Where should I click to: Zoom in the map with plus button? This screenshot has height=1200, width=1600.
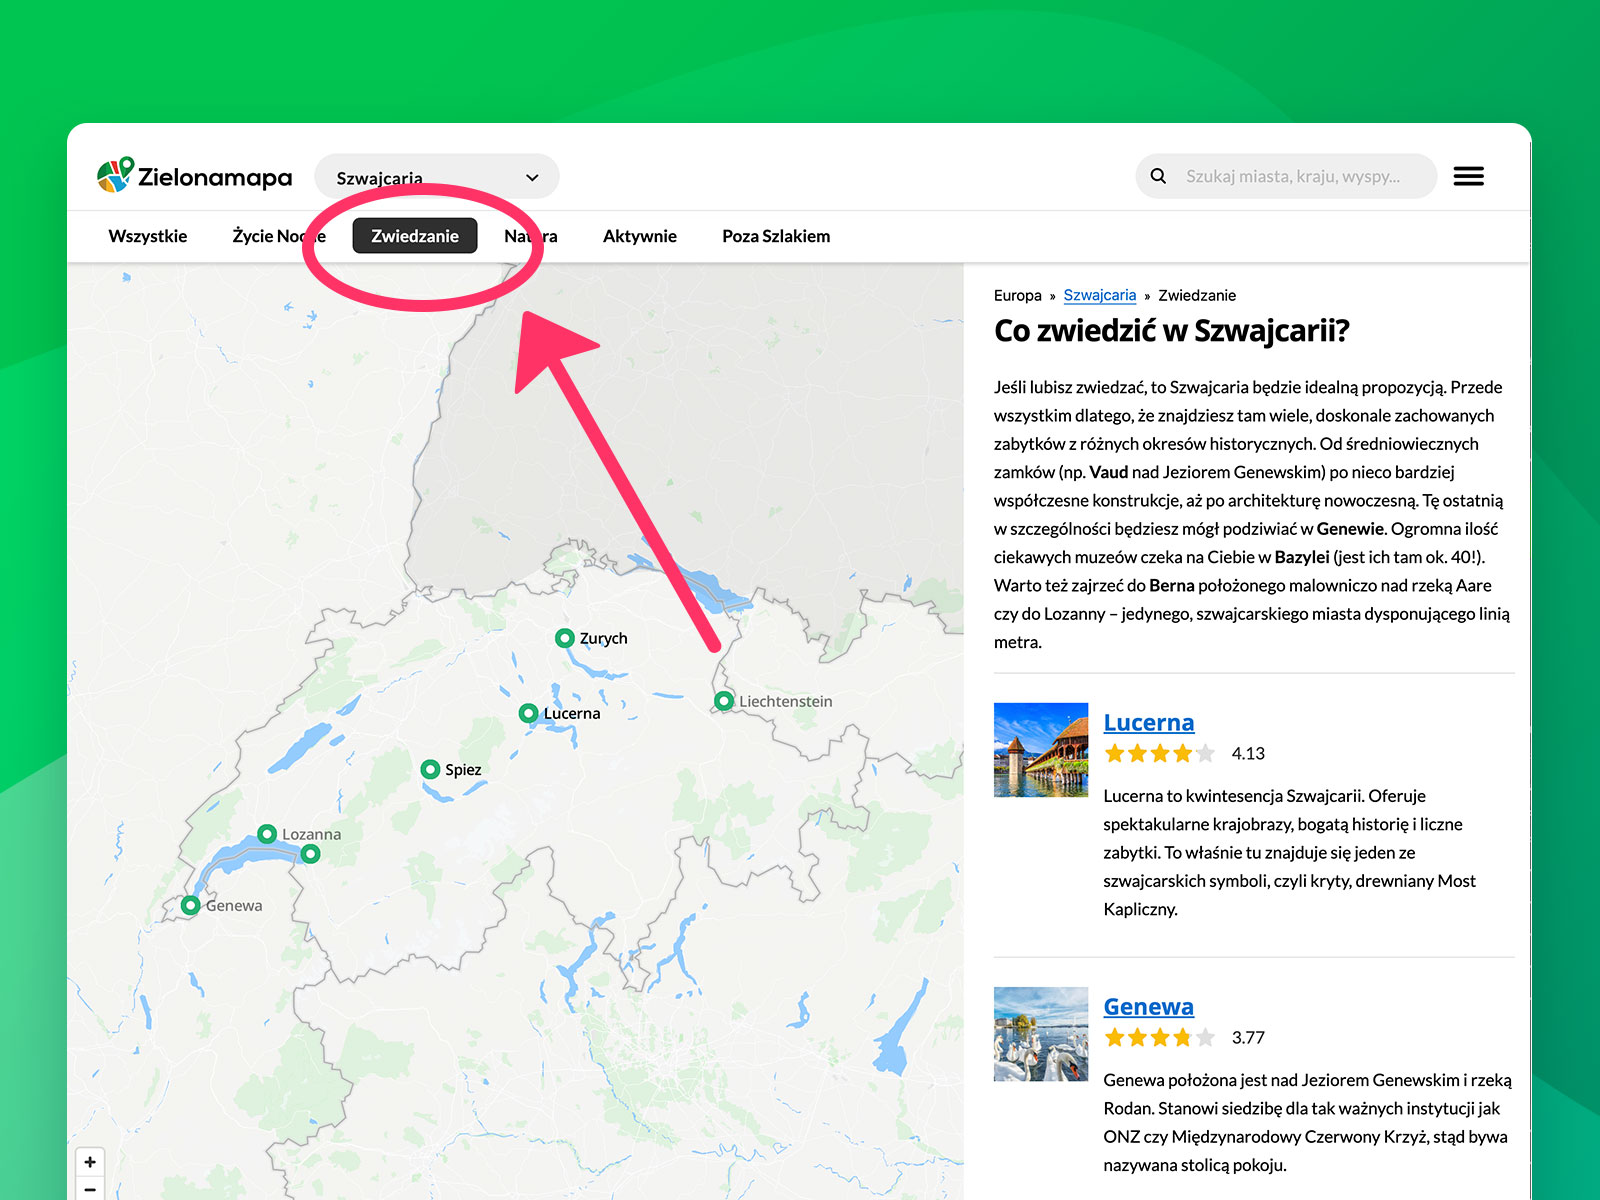[90, 1161]
